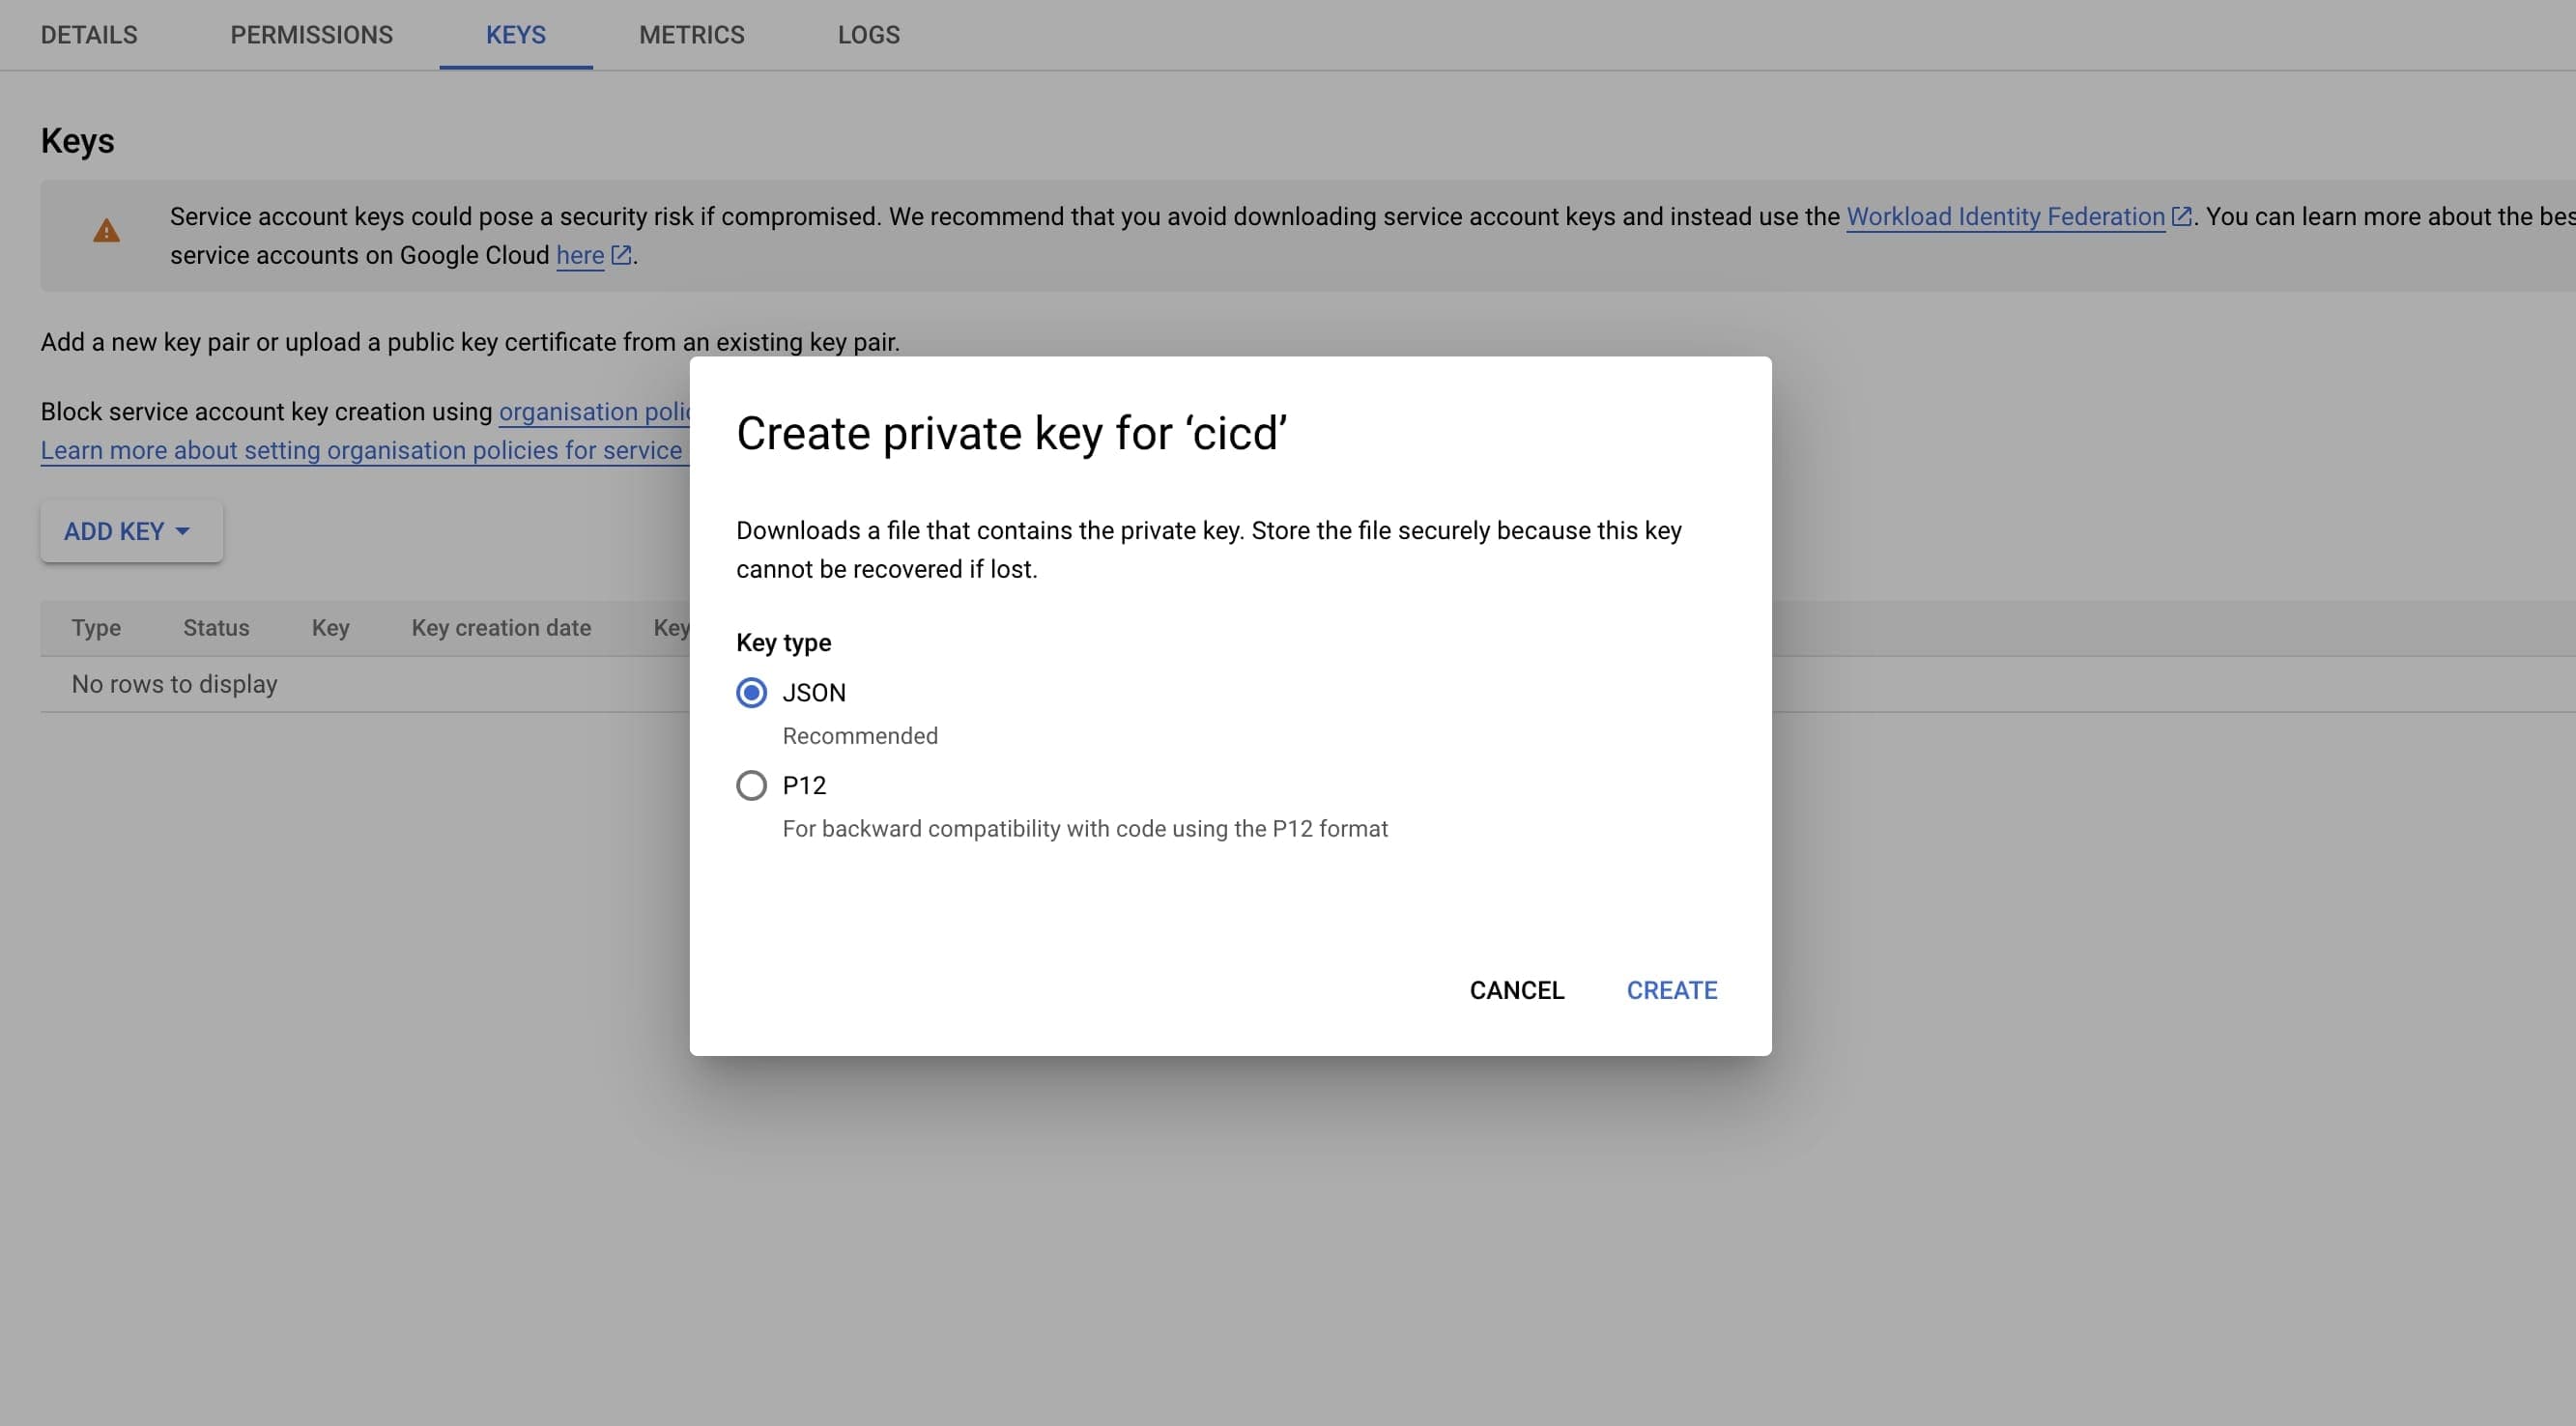This screenshot has width=2576, height=1426.
Task: Switch to the DETAILS tab
Action: pos(89,35)
